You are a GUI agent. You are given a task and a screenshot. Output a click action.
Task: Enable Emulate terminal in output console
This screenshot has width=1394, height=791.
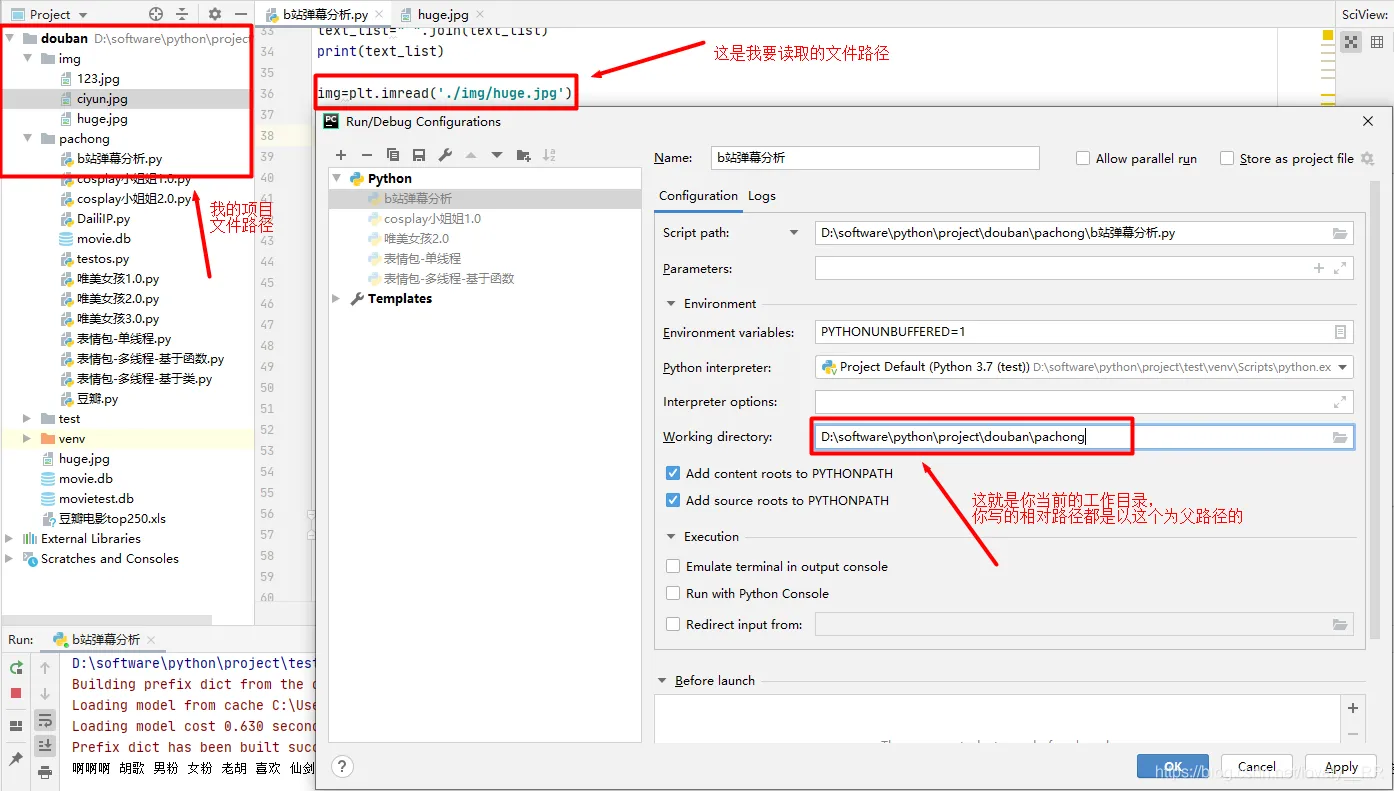click(673, 566)
